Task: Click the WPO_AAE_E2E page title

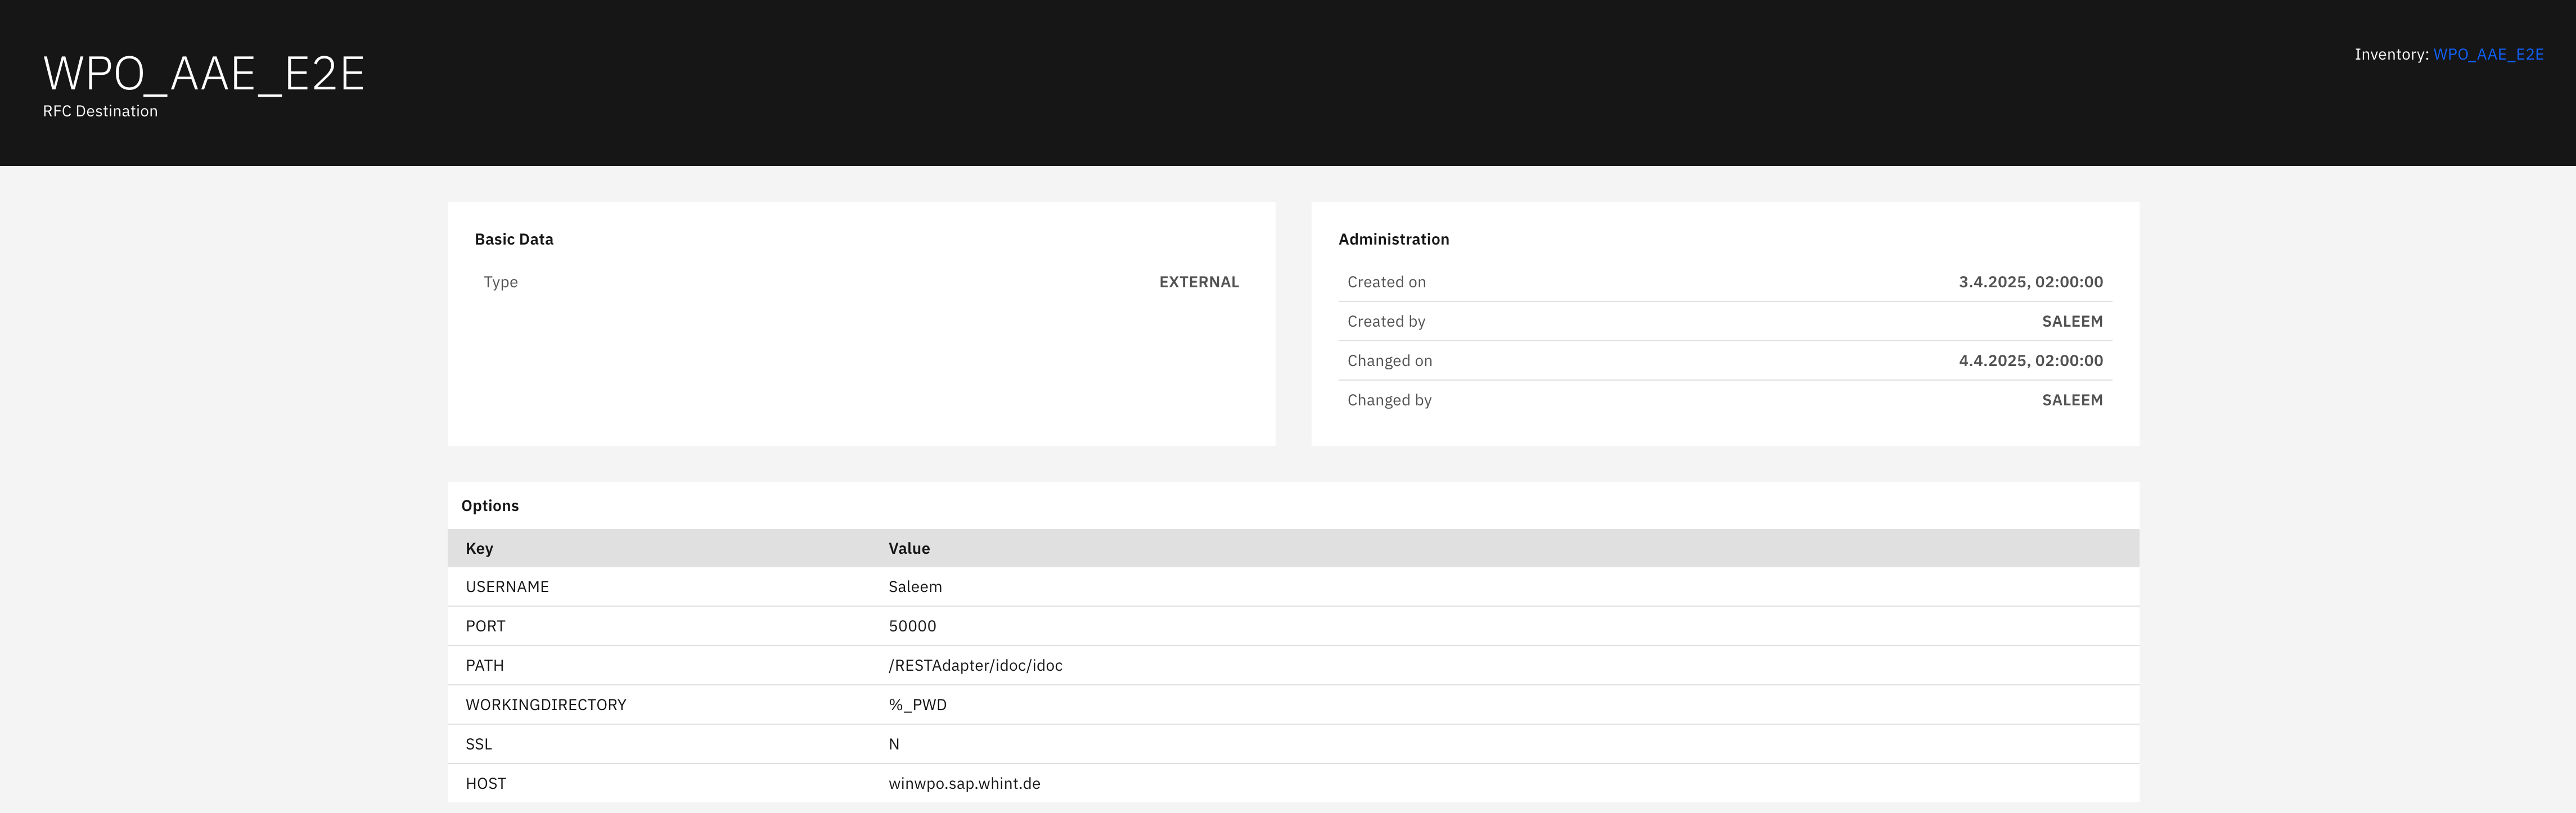Action: [x=204, y=74]
